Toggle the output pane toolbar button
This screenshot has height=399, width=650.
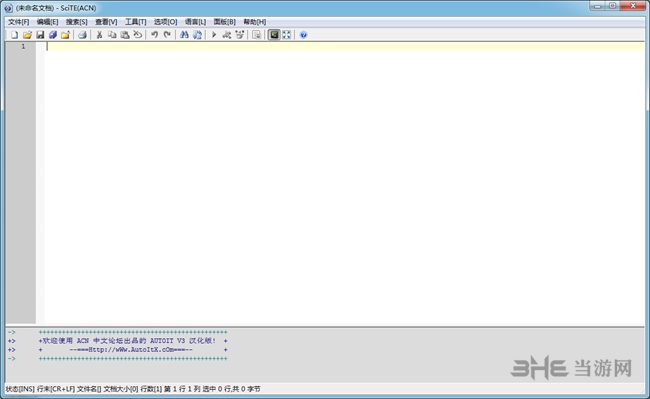274,35
